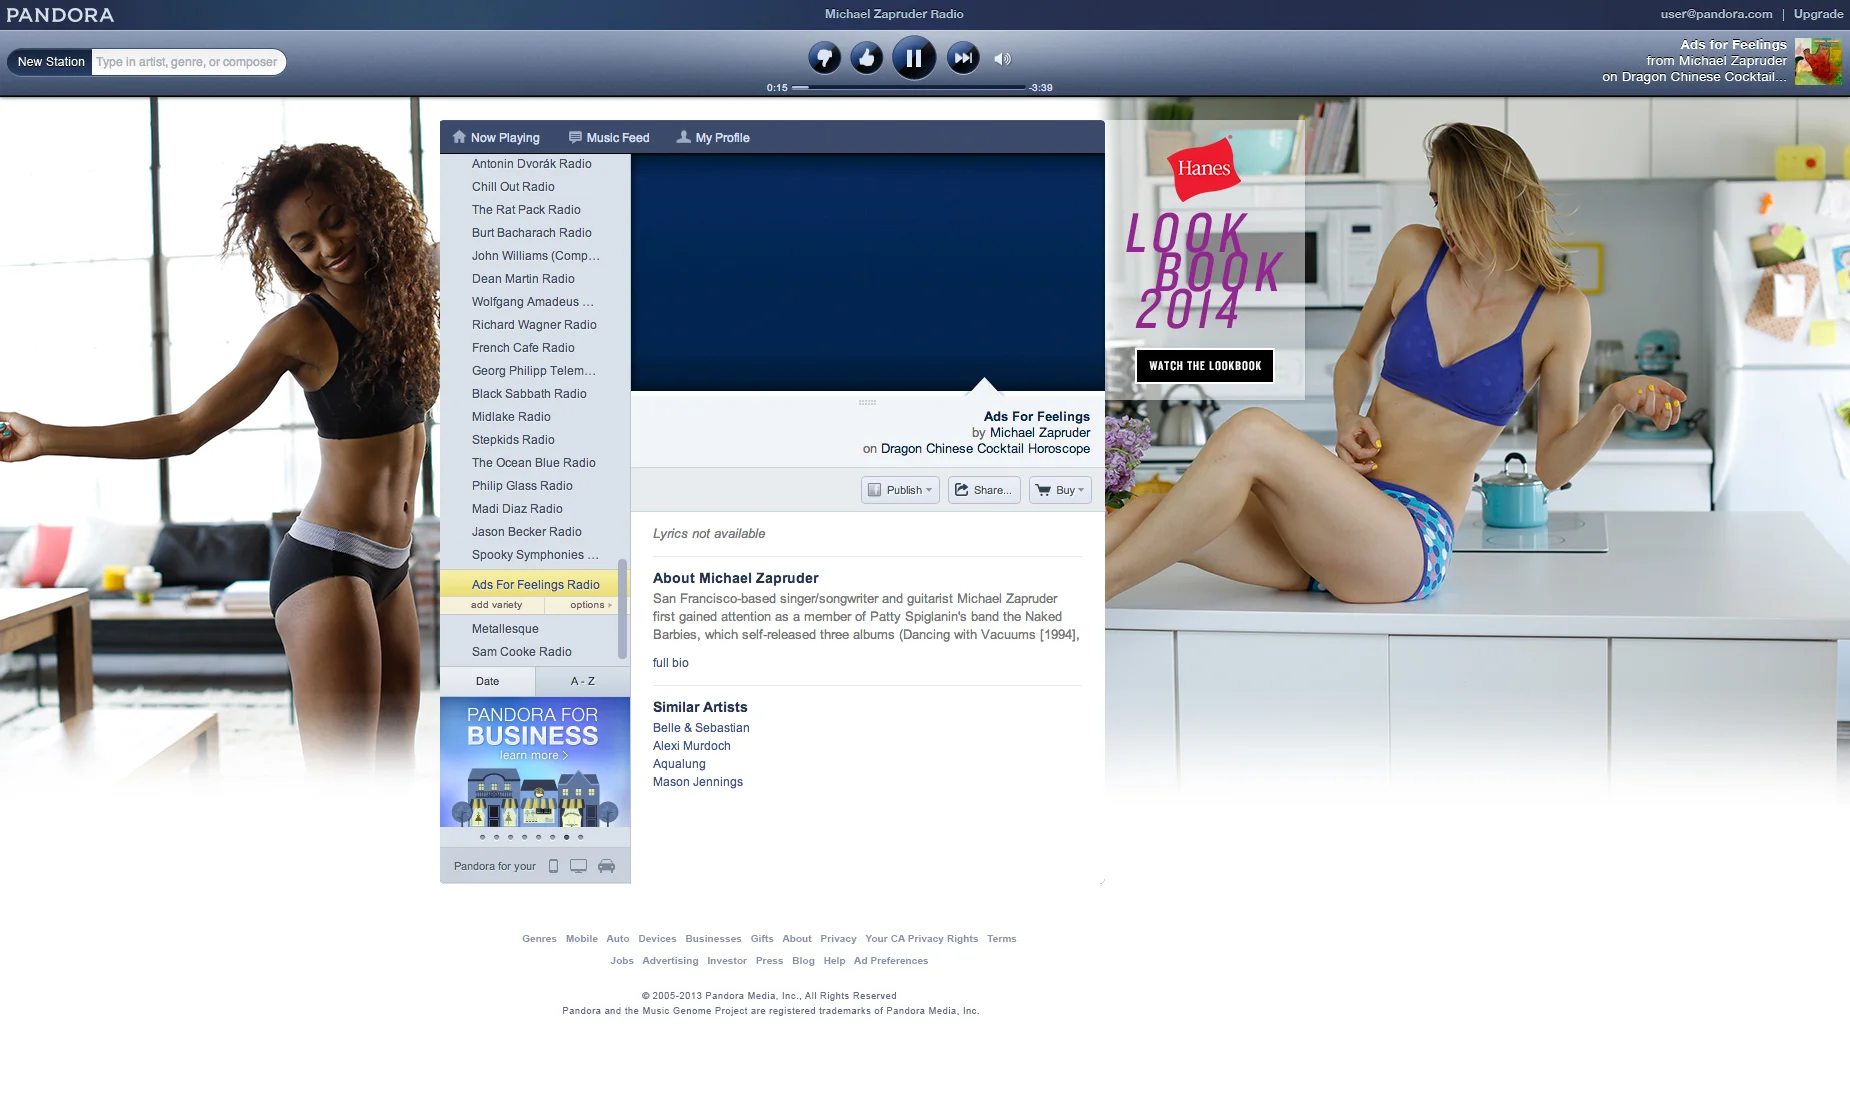Select Chill Out Radio station
The height and width of the screenshot is (1095, 1850).
point(513,187)
